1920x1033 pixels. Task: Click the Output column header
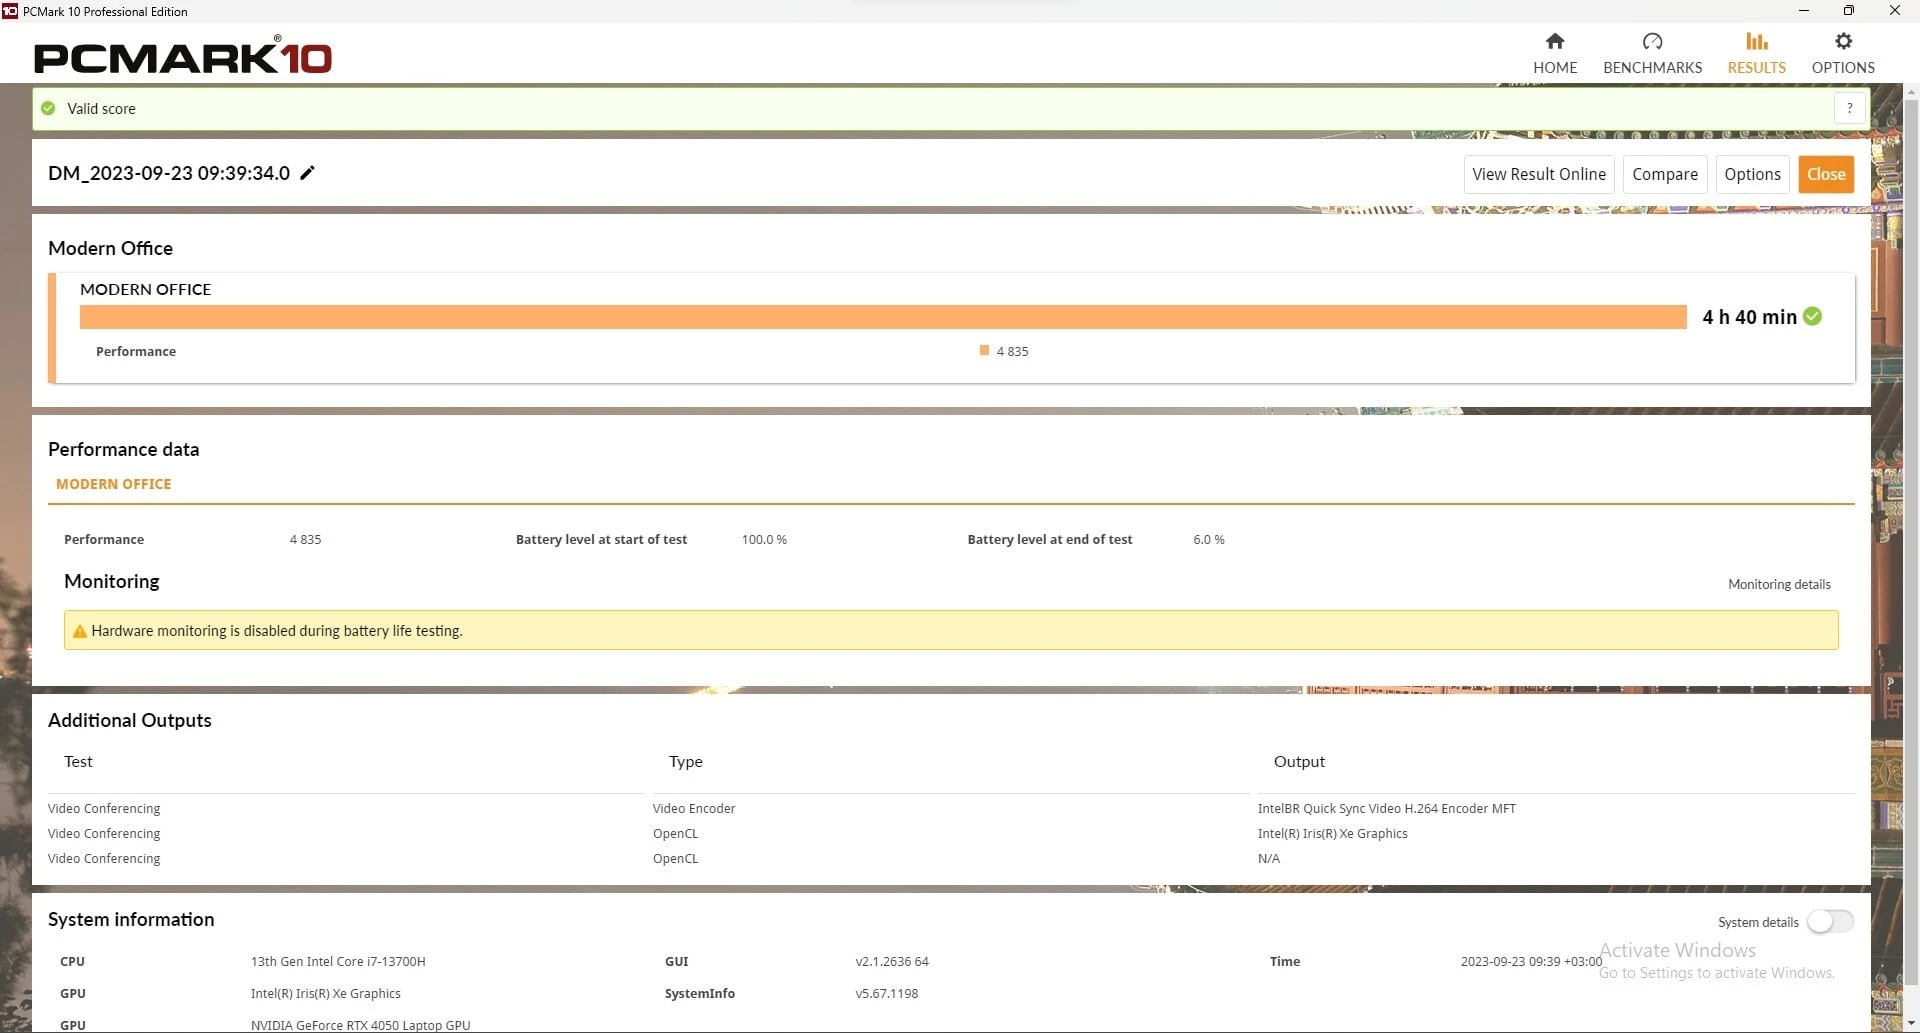click(1299, 761)
